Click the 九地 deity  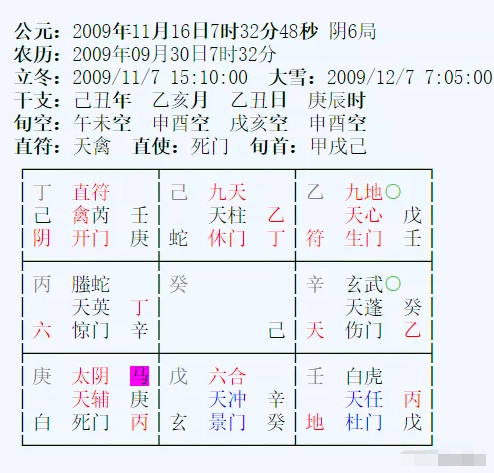point(364,192)
